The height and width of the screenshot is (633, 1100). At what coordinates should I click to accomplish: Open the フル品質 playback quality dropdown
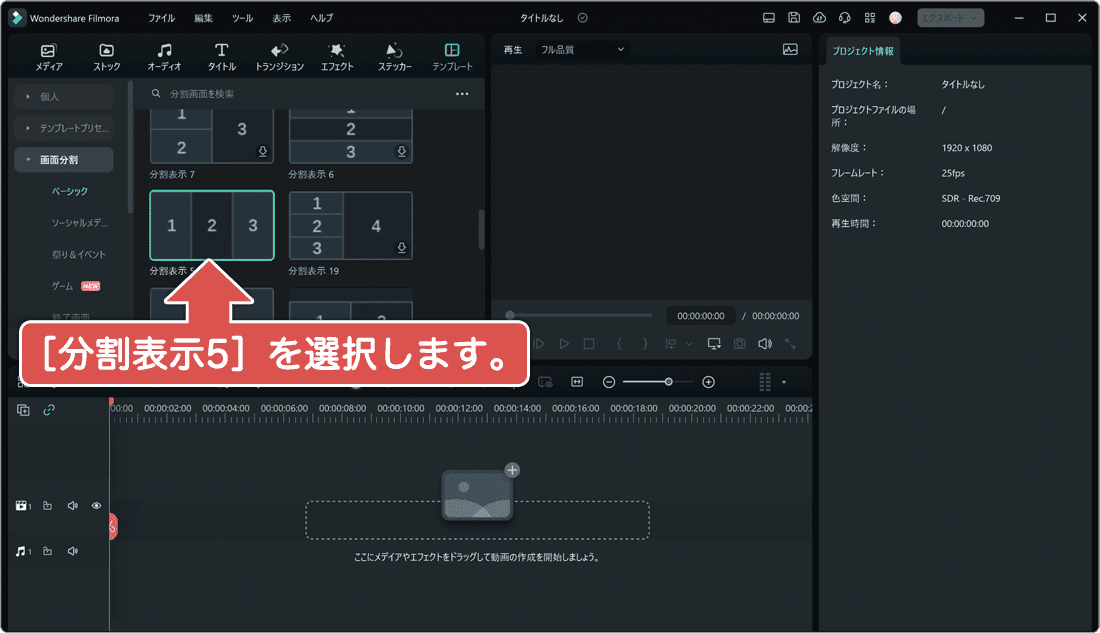pos(581,49)
